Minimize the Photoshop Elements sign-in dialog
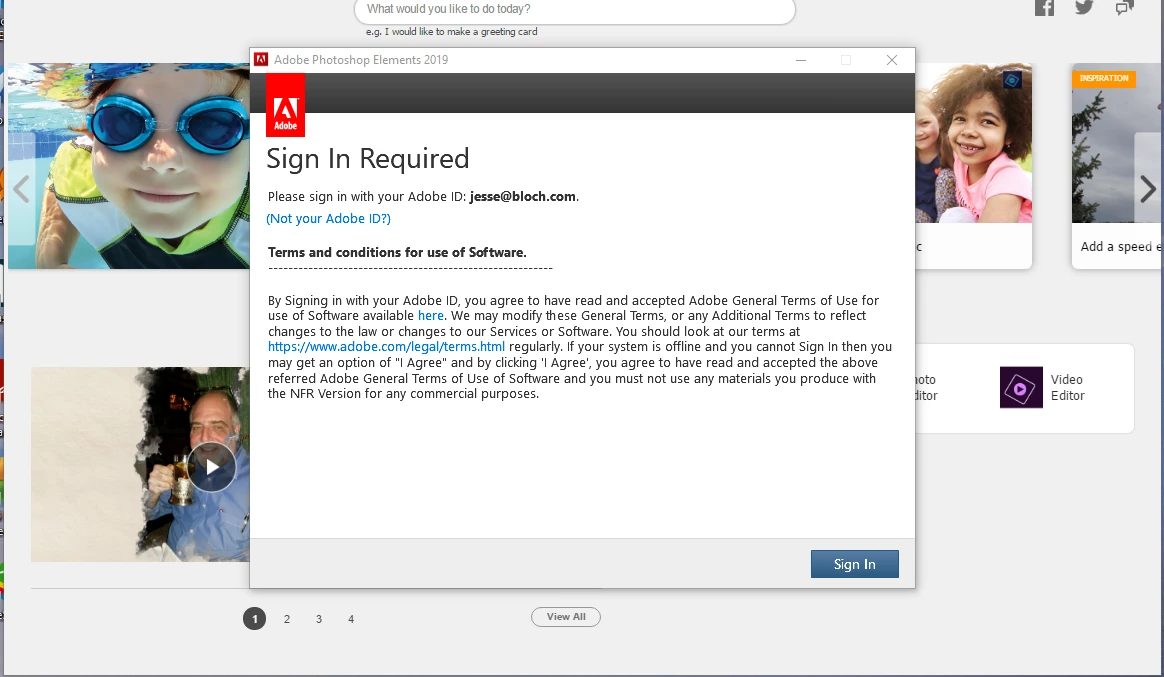 pyautogui.click(x=801, y=60)
